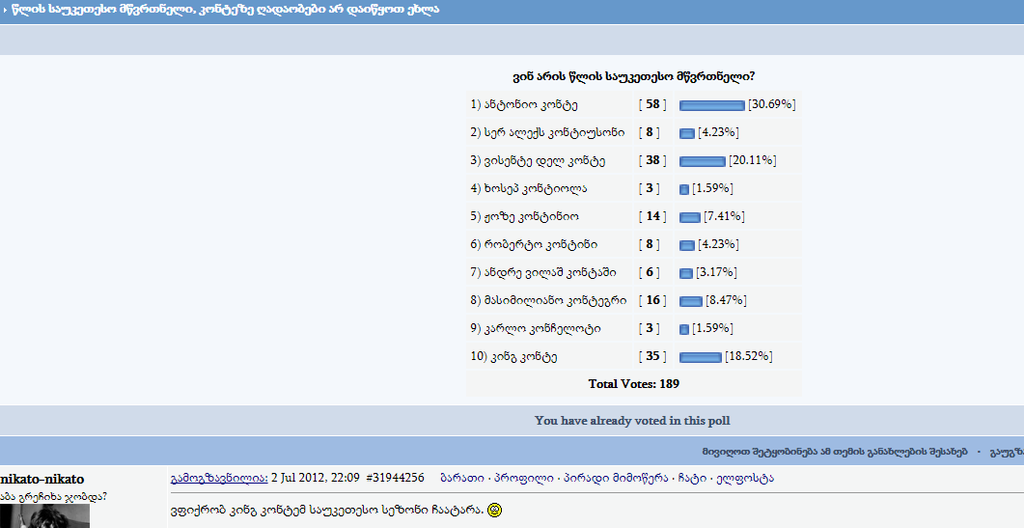Open ელფოსტა link in post header

pyautogui.click(x=745, y=478)
